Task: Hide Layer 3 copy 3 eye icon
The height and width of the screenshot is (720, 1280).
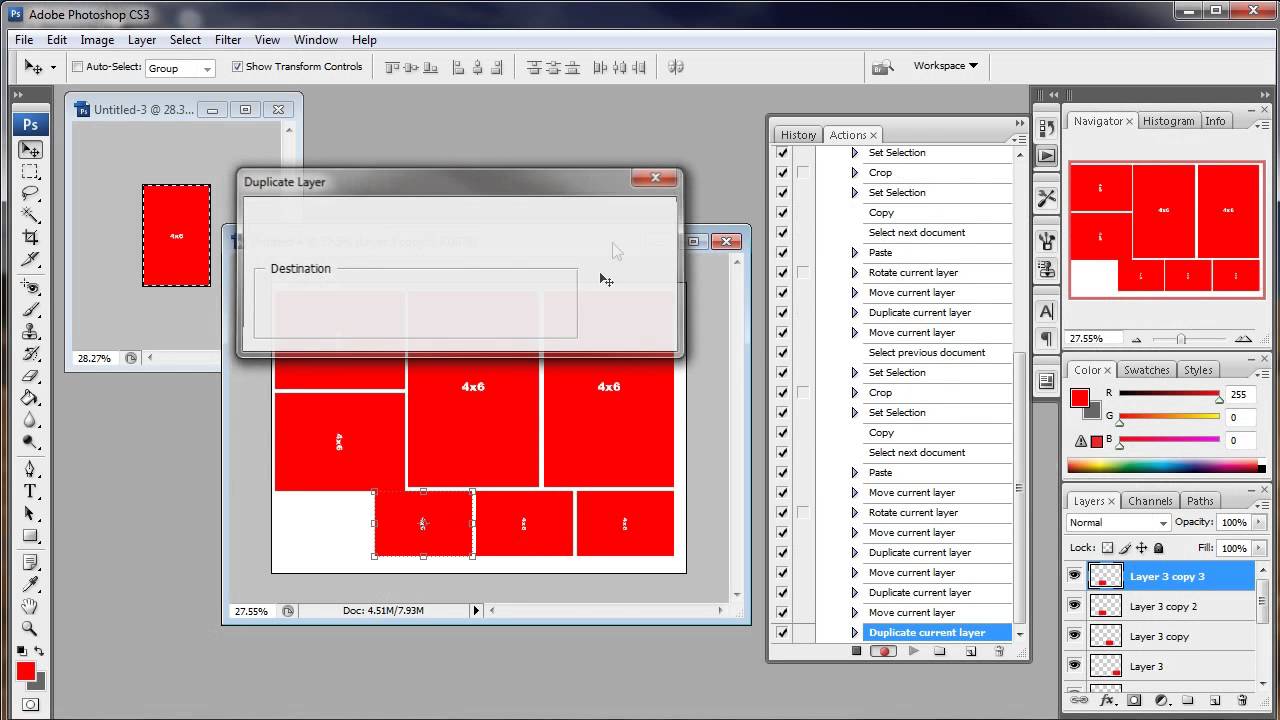Action: click(1074, 576)
